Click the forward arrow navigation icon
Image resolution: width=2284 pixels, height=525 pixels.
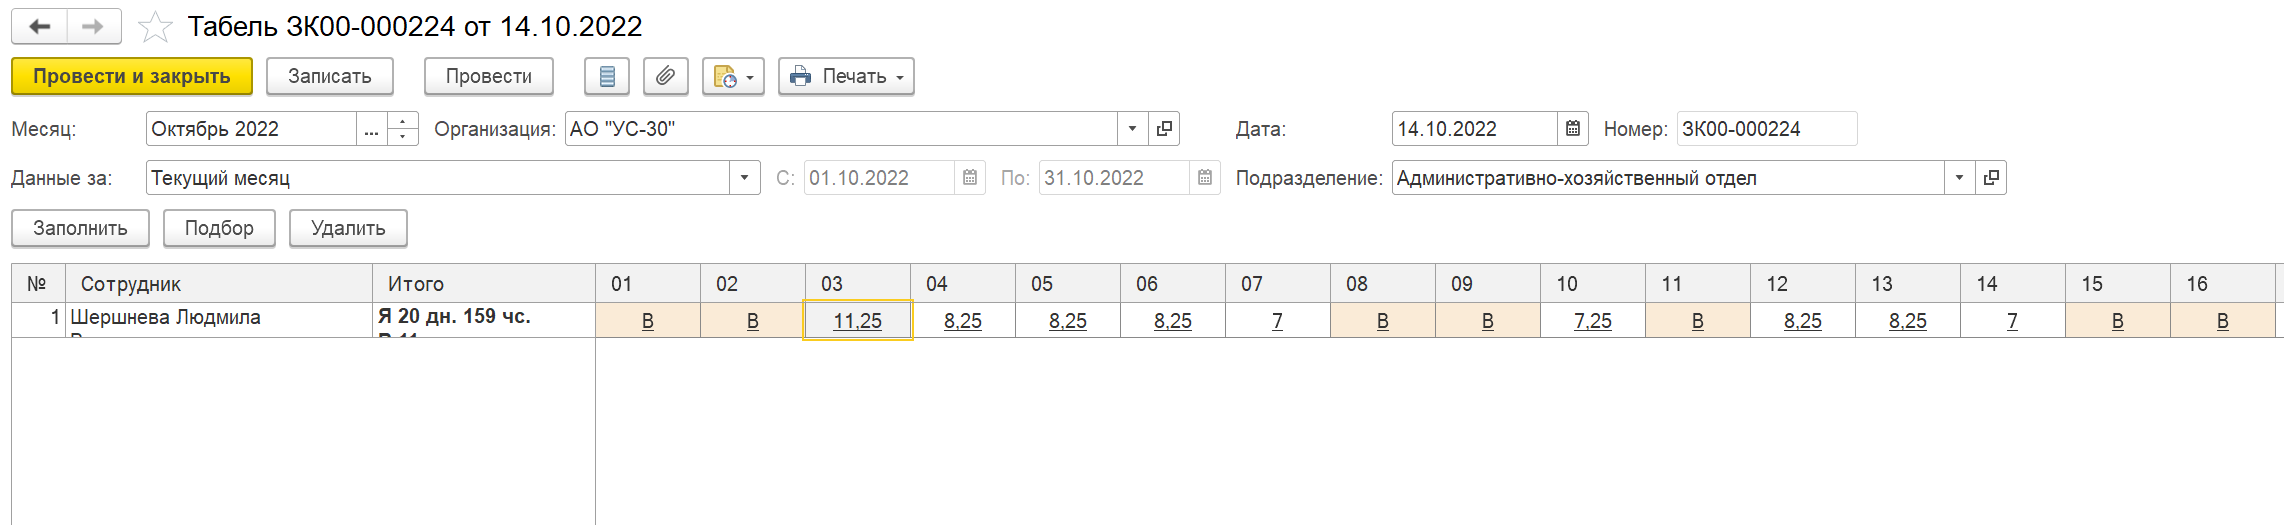pos(94,27)
